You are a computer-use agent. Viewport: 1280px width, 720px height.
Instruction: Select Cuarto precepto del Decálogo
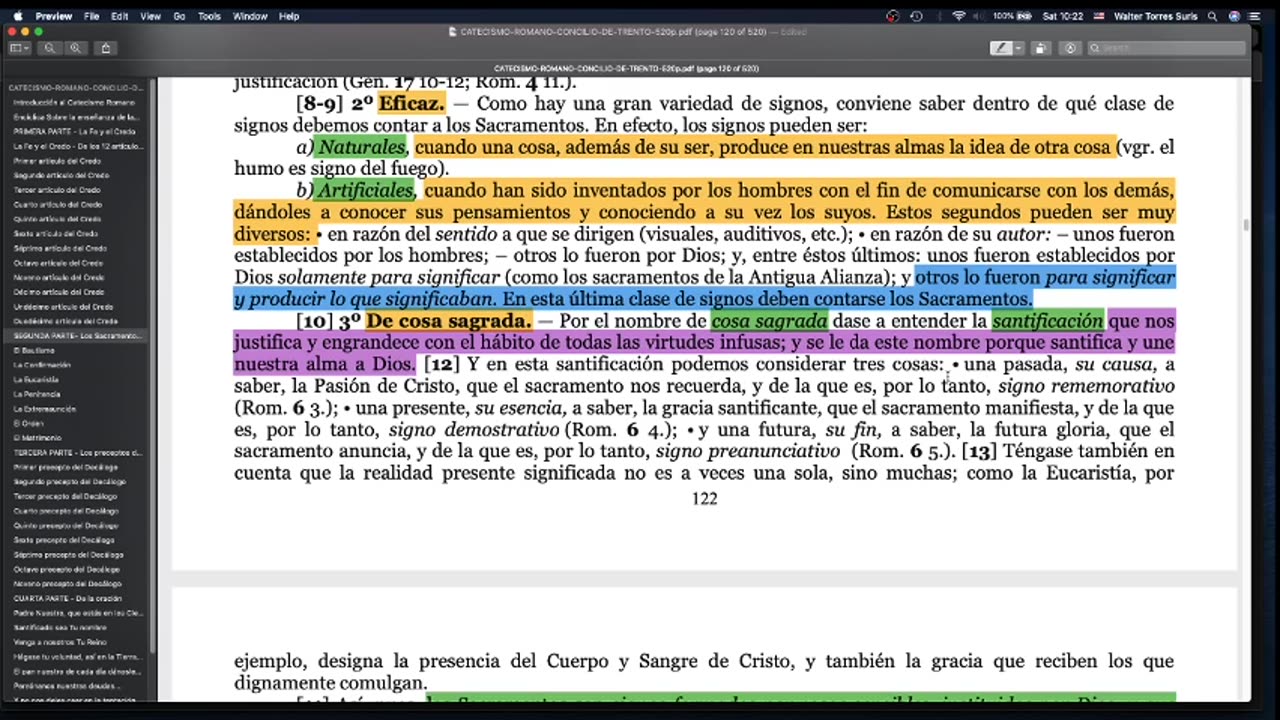click(65, 511)
